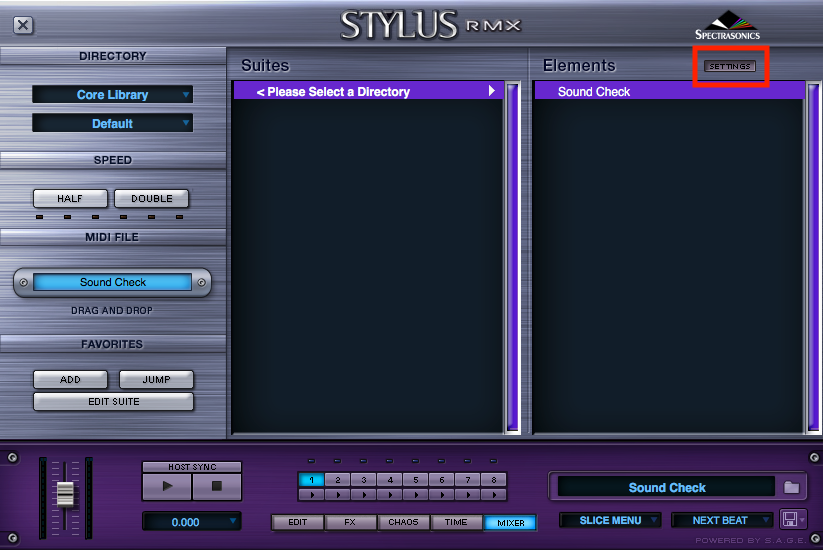Select part 3

click(364, 480)
